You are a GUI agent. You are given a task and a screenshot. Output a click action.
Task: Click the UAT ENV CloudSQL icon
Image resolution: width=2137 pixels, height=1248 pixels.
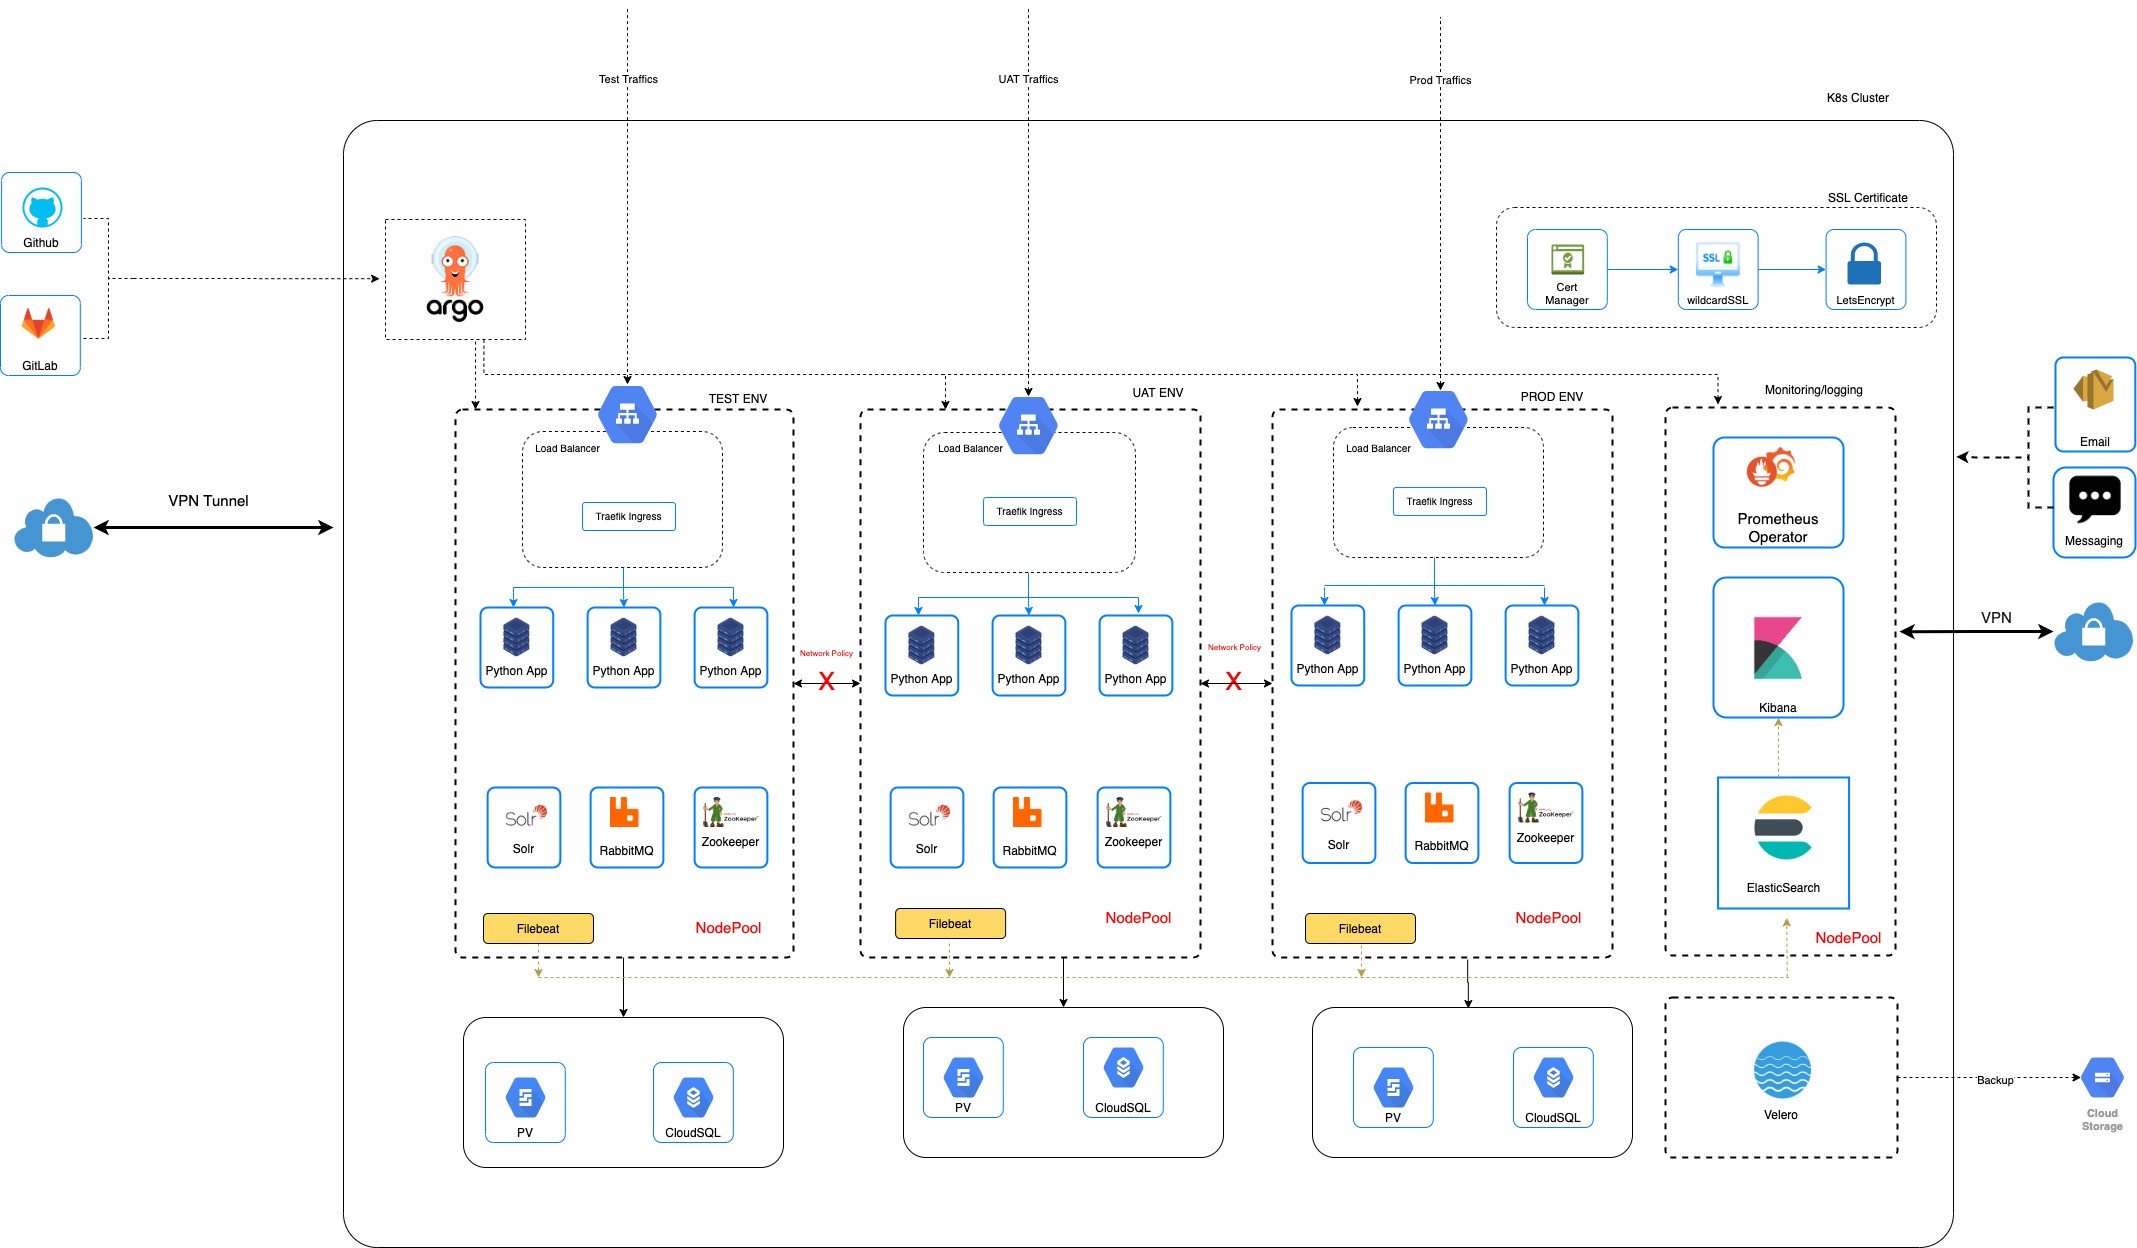tap(1122, 1068)
